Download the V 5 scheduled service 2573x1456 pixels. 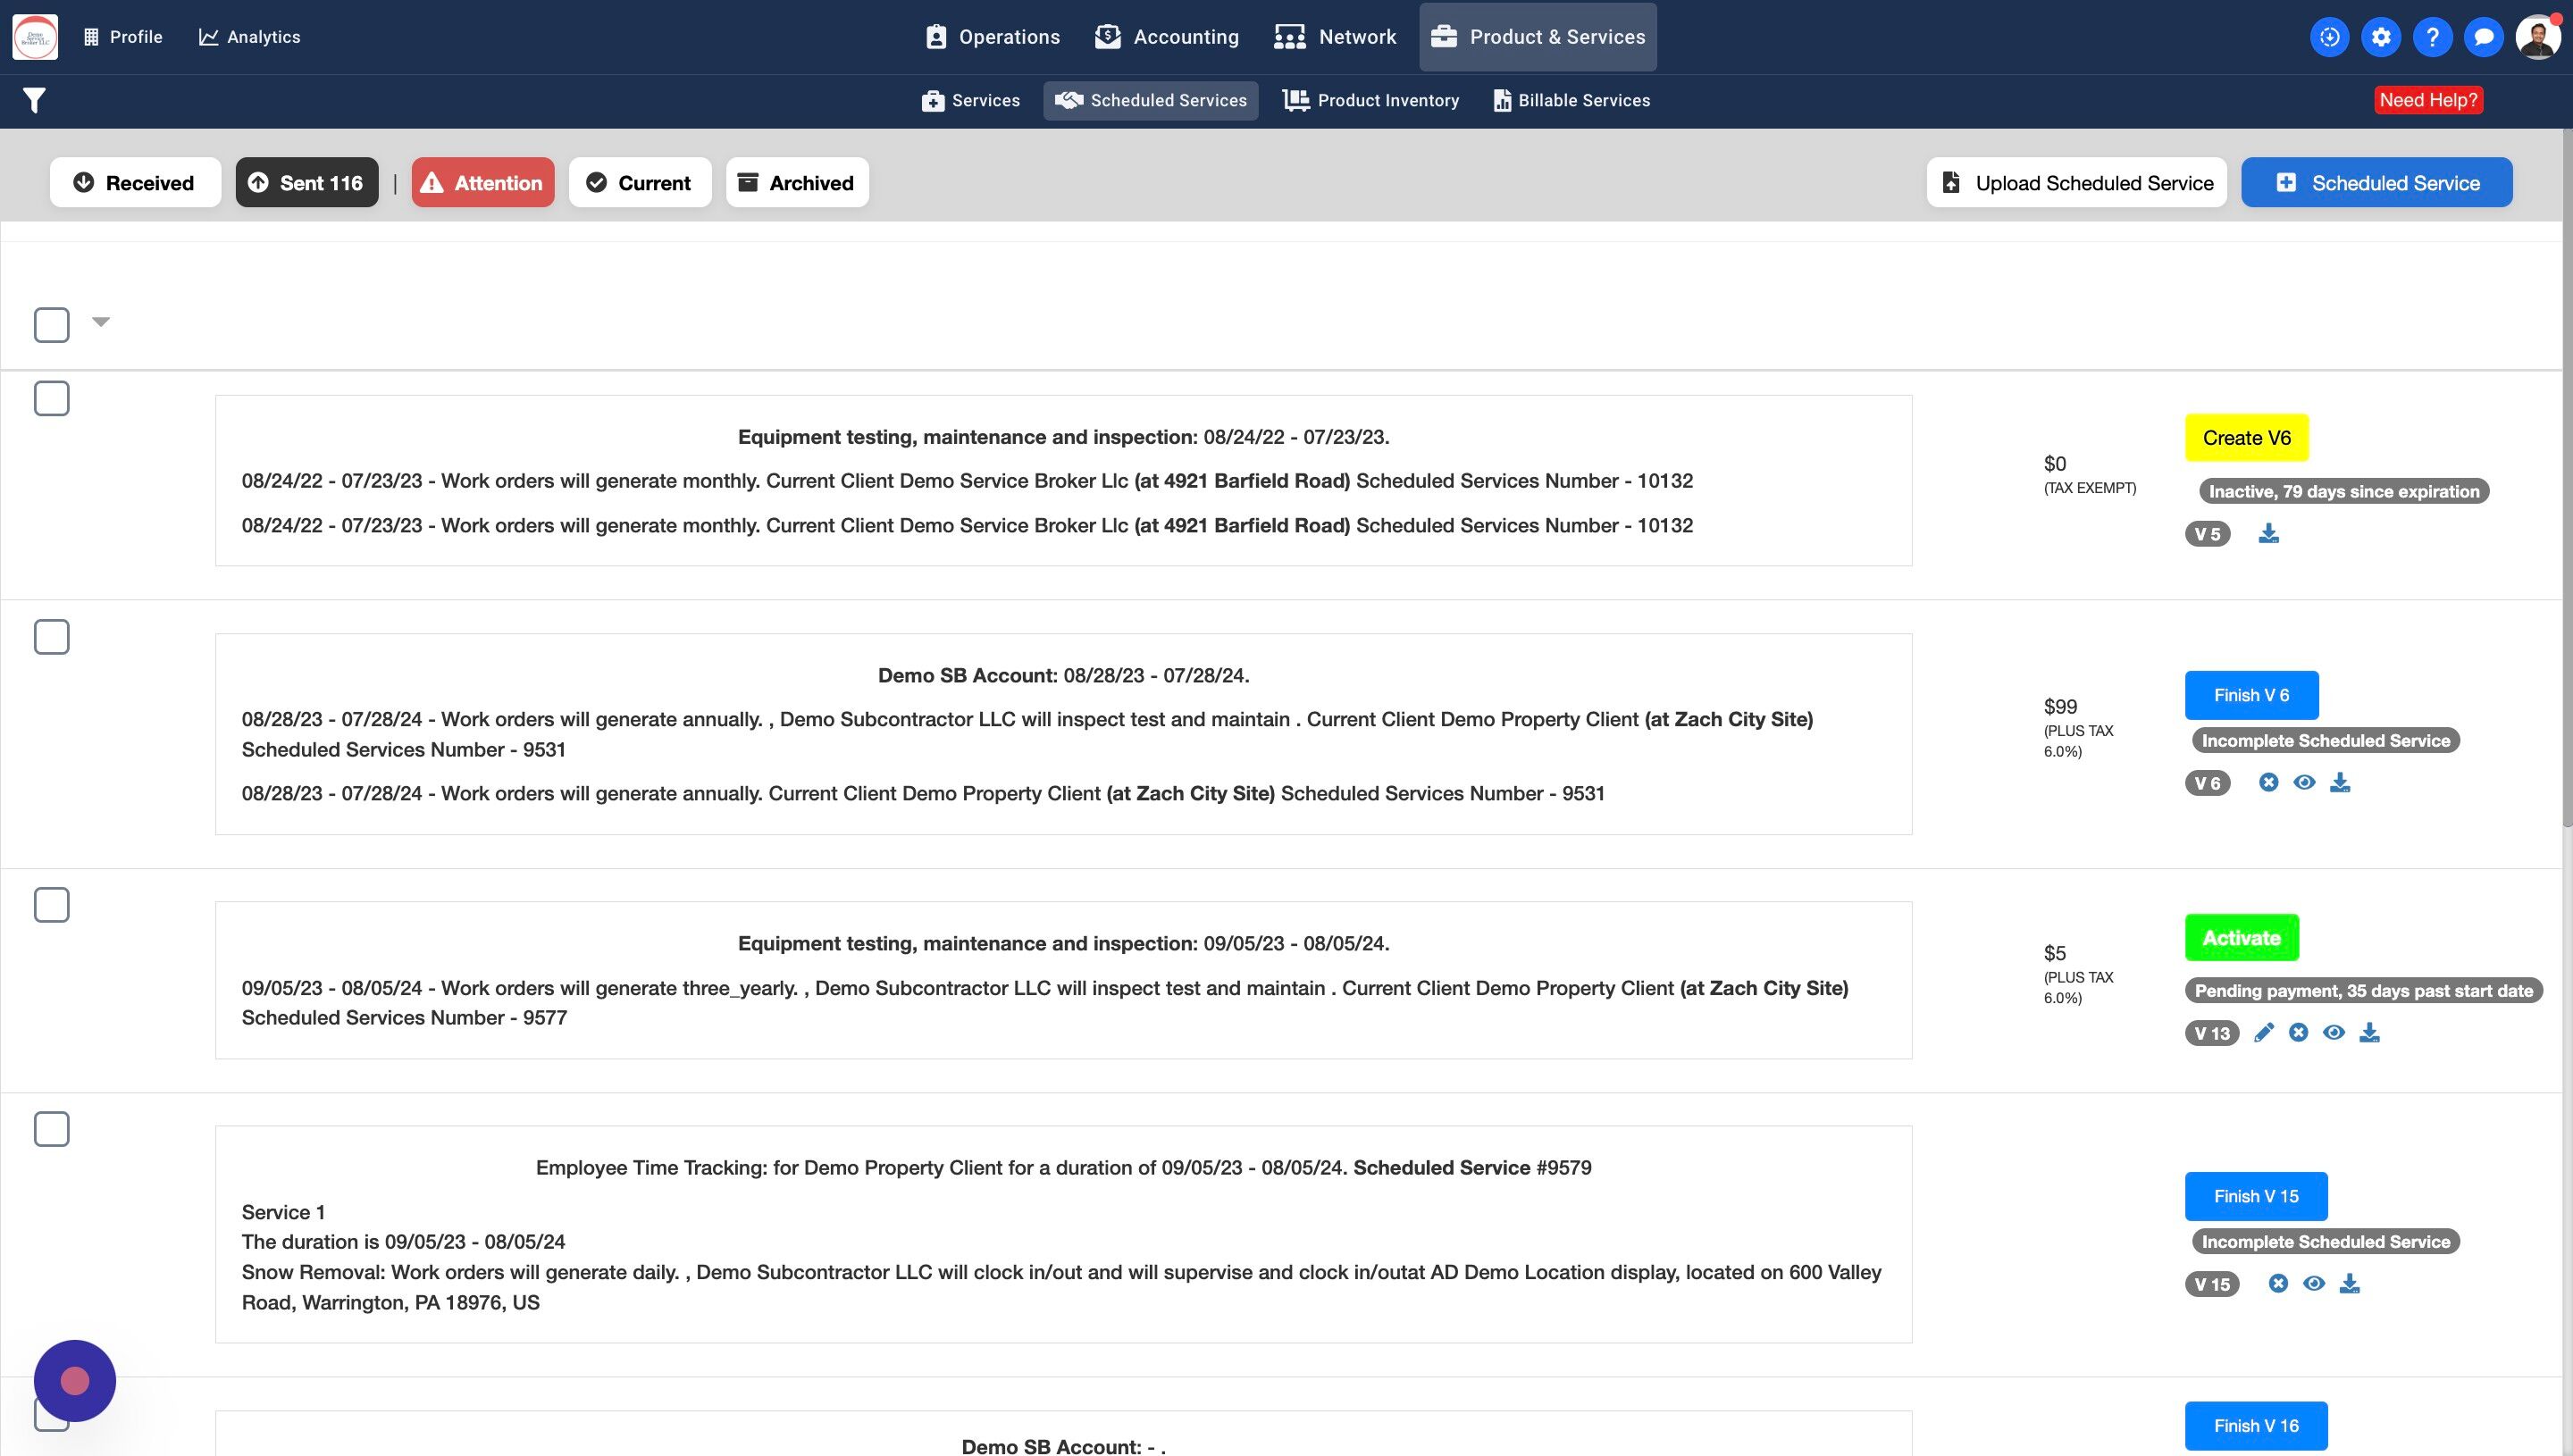tap(2268, 534)
